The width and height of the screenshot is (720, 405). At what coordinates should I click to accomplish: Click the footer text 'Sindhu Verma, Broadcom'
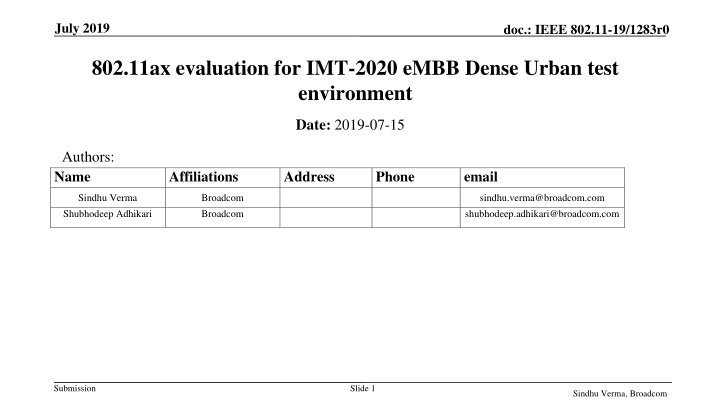(620, 394)
